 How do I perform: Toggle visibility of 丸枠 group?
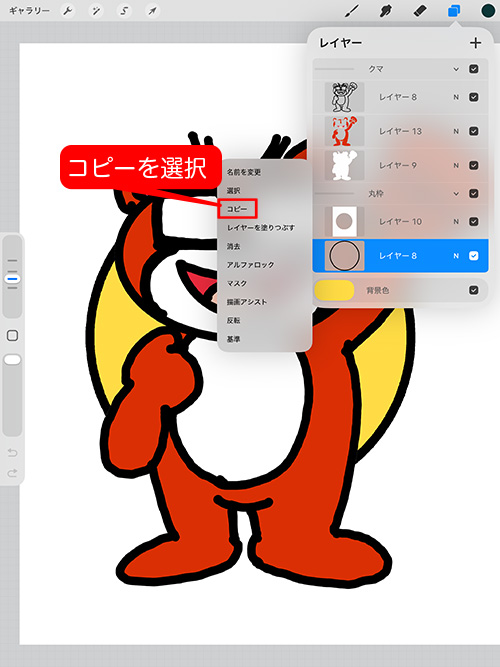(x=474, y=194)
